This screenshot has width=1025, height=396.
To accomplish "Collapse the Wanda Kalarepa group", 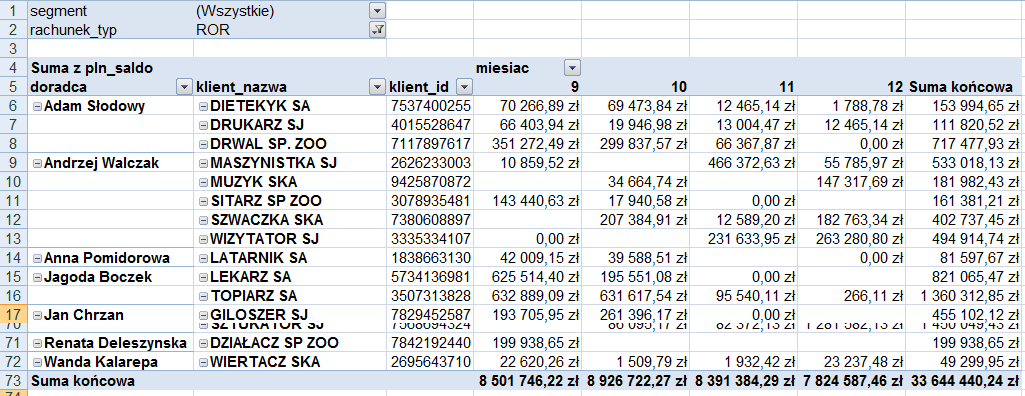I will 37,361.
